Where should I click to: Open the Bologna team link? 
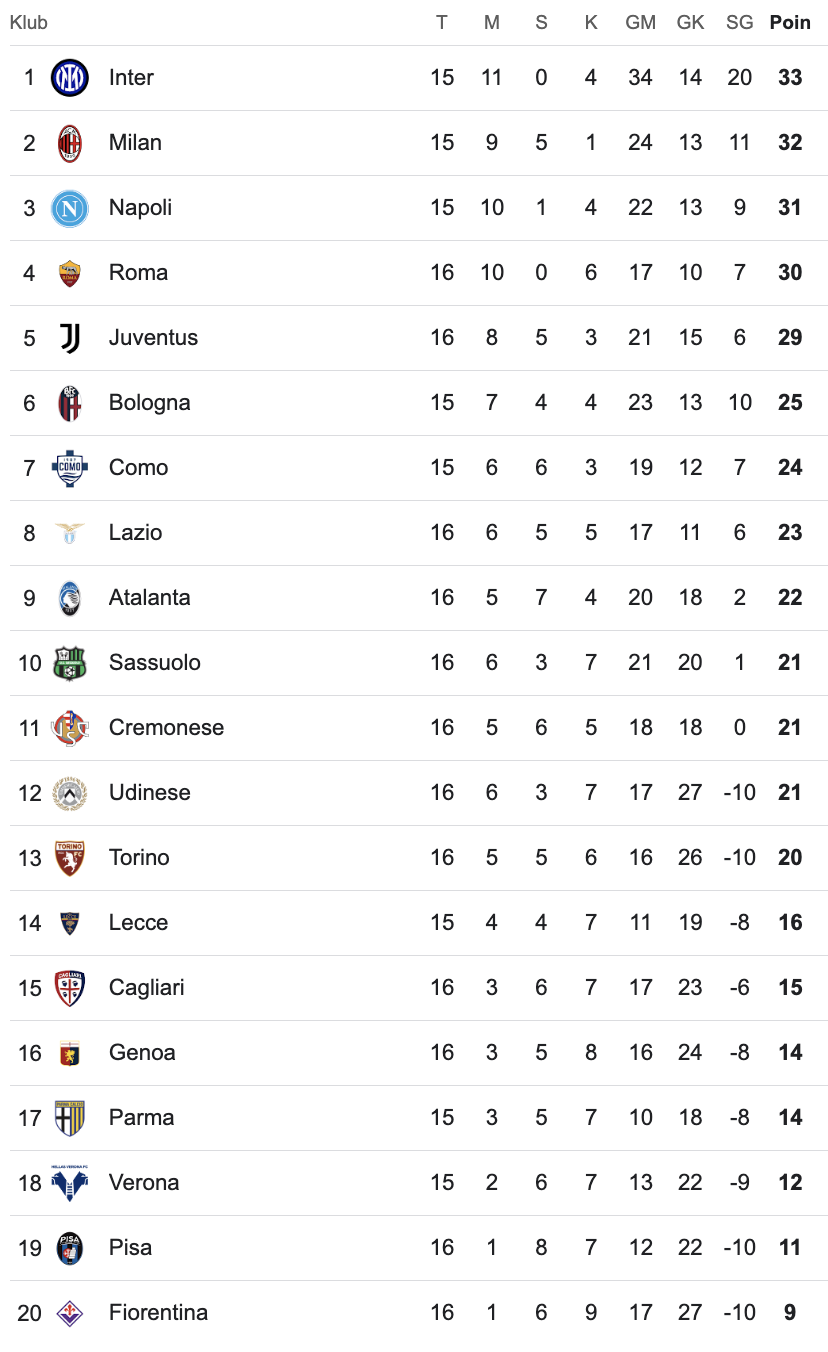tap(149, 403)
